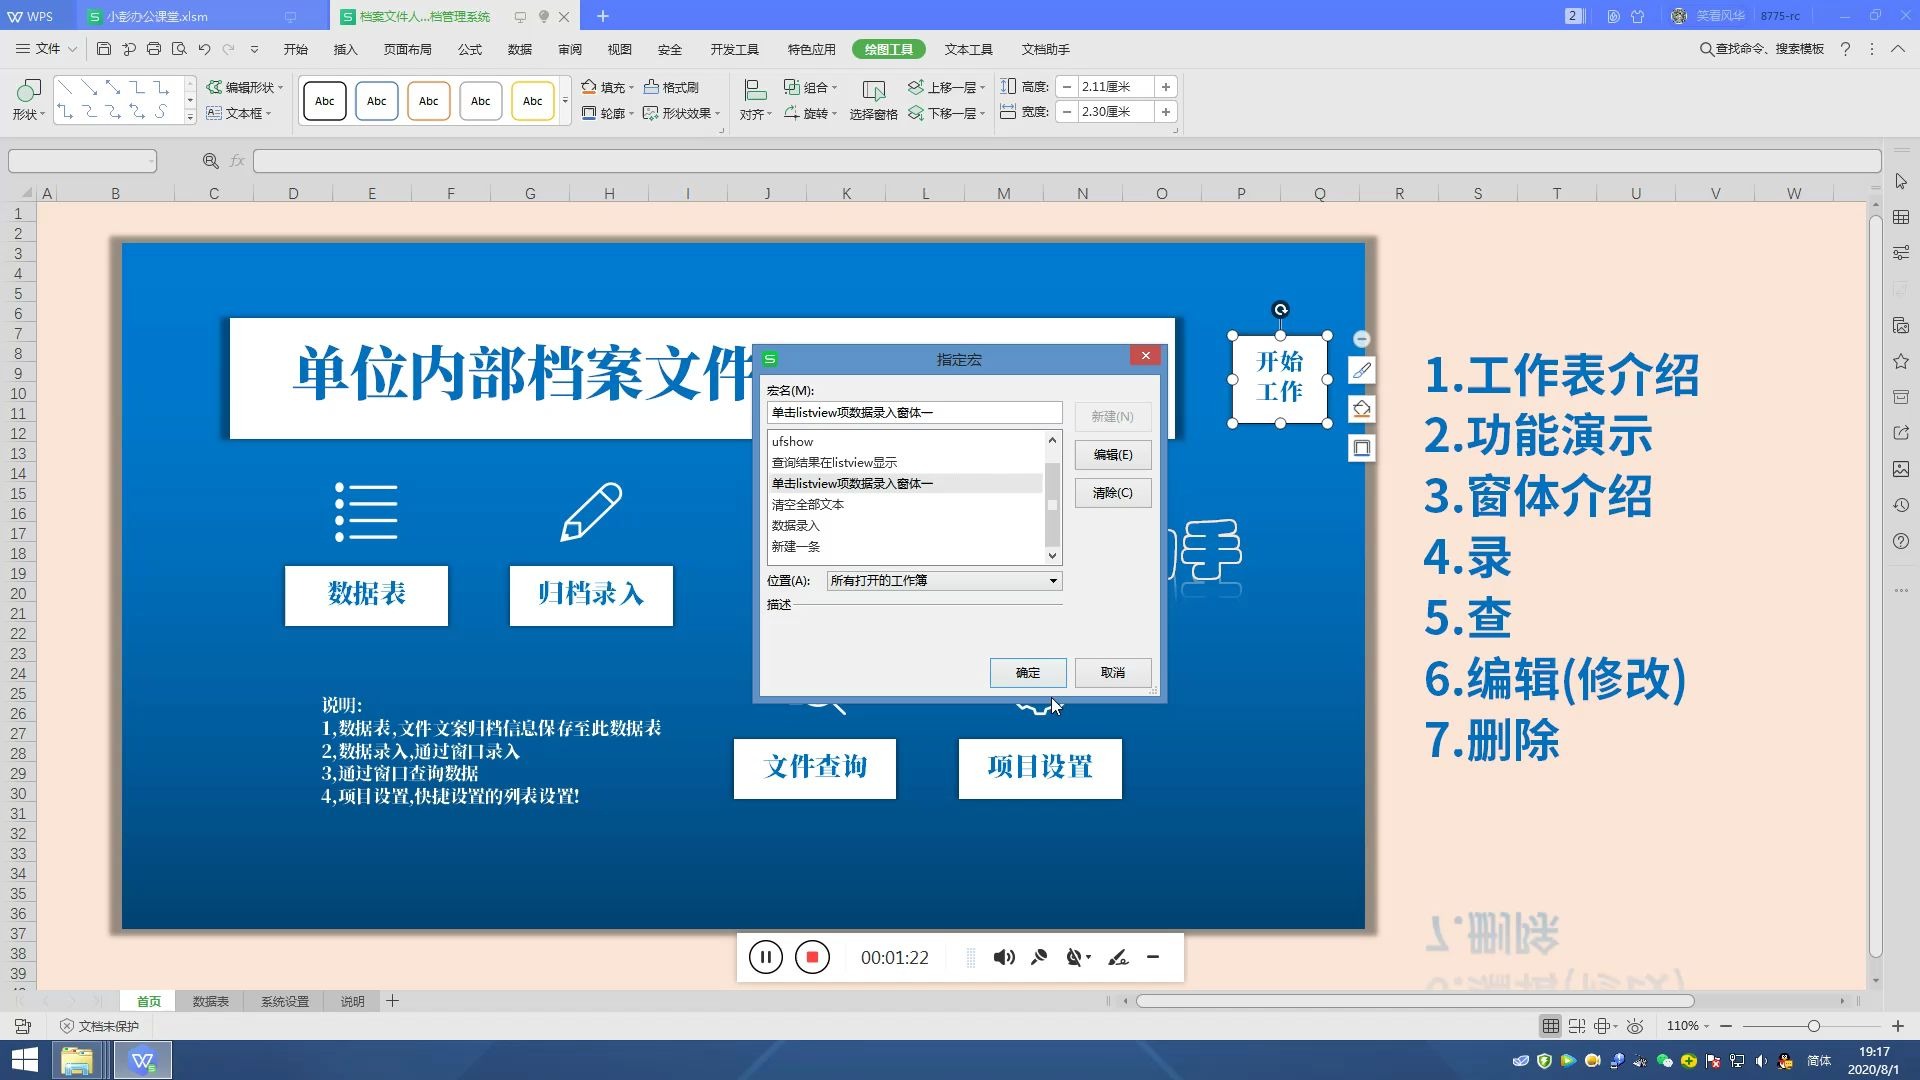Click the print icon in quick toolbar
This screenshot has width=1920, height=1080.
(x=153, y=48)
